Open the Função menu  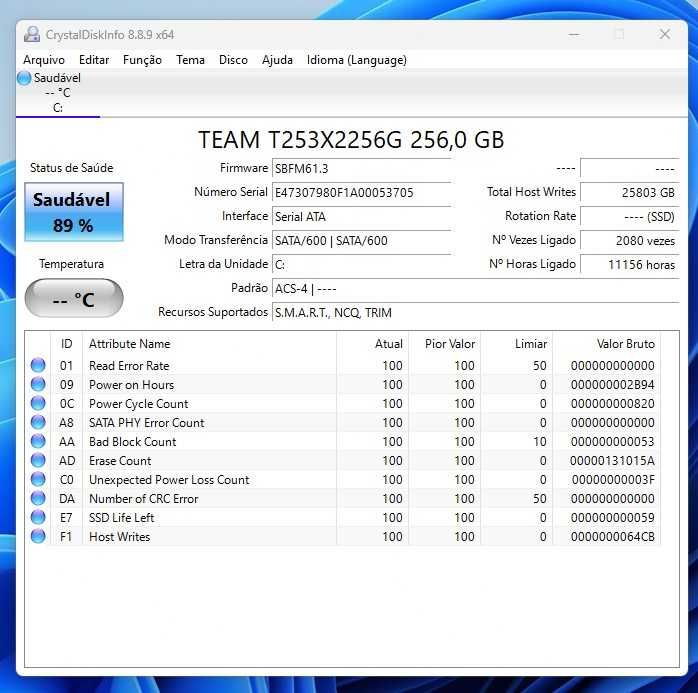(142, 60)
